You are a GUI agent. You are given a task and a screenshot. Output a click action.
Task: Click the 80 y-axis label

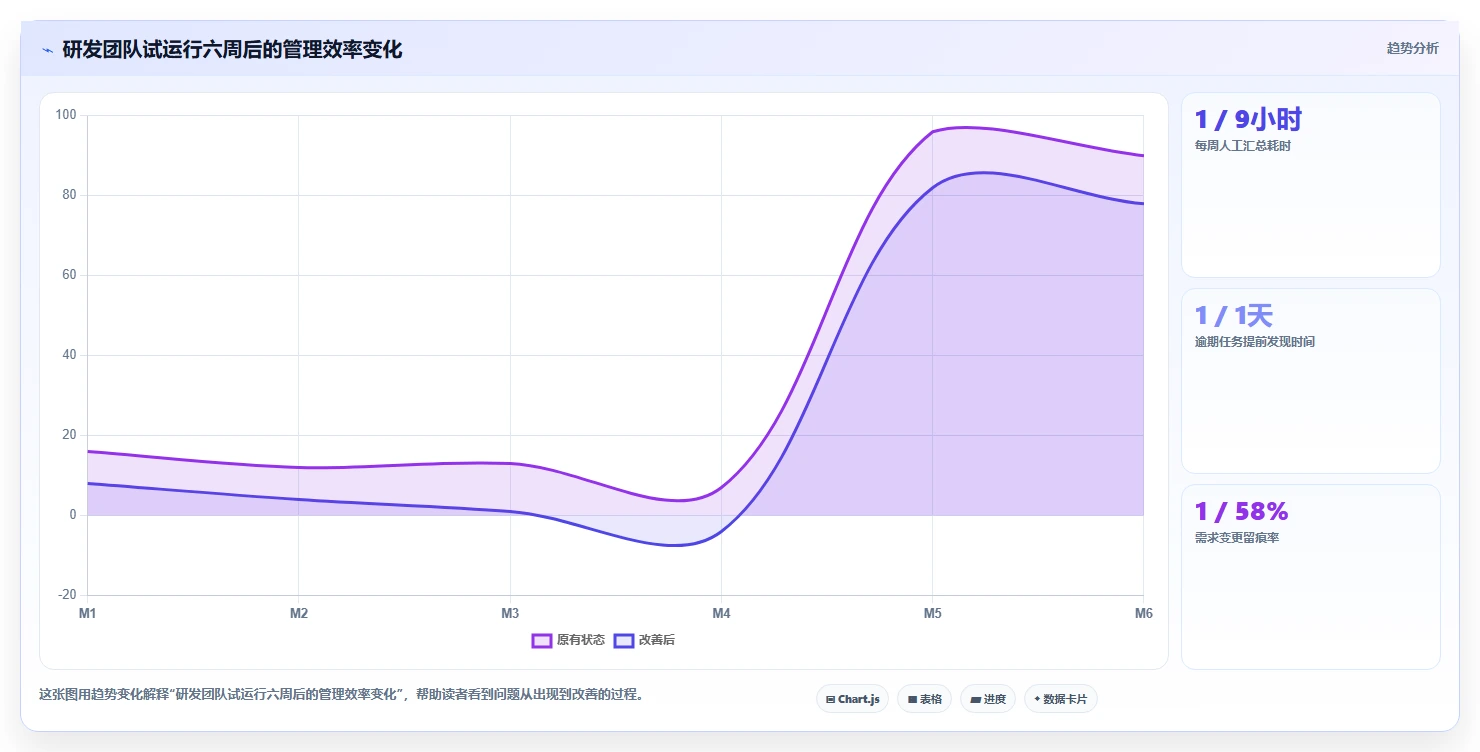click(69, 195)
